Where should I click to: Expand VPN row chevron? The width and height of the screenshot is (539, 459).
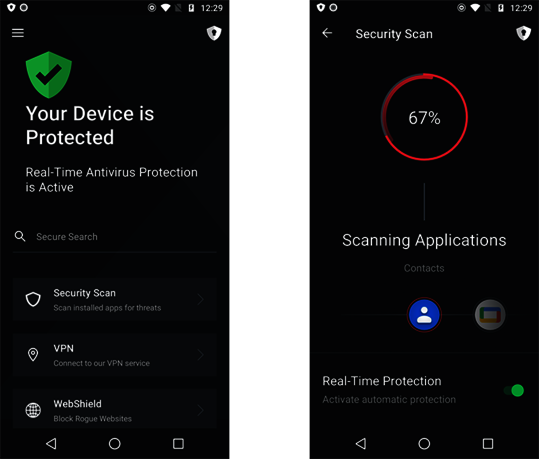200,354
